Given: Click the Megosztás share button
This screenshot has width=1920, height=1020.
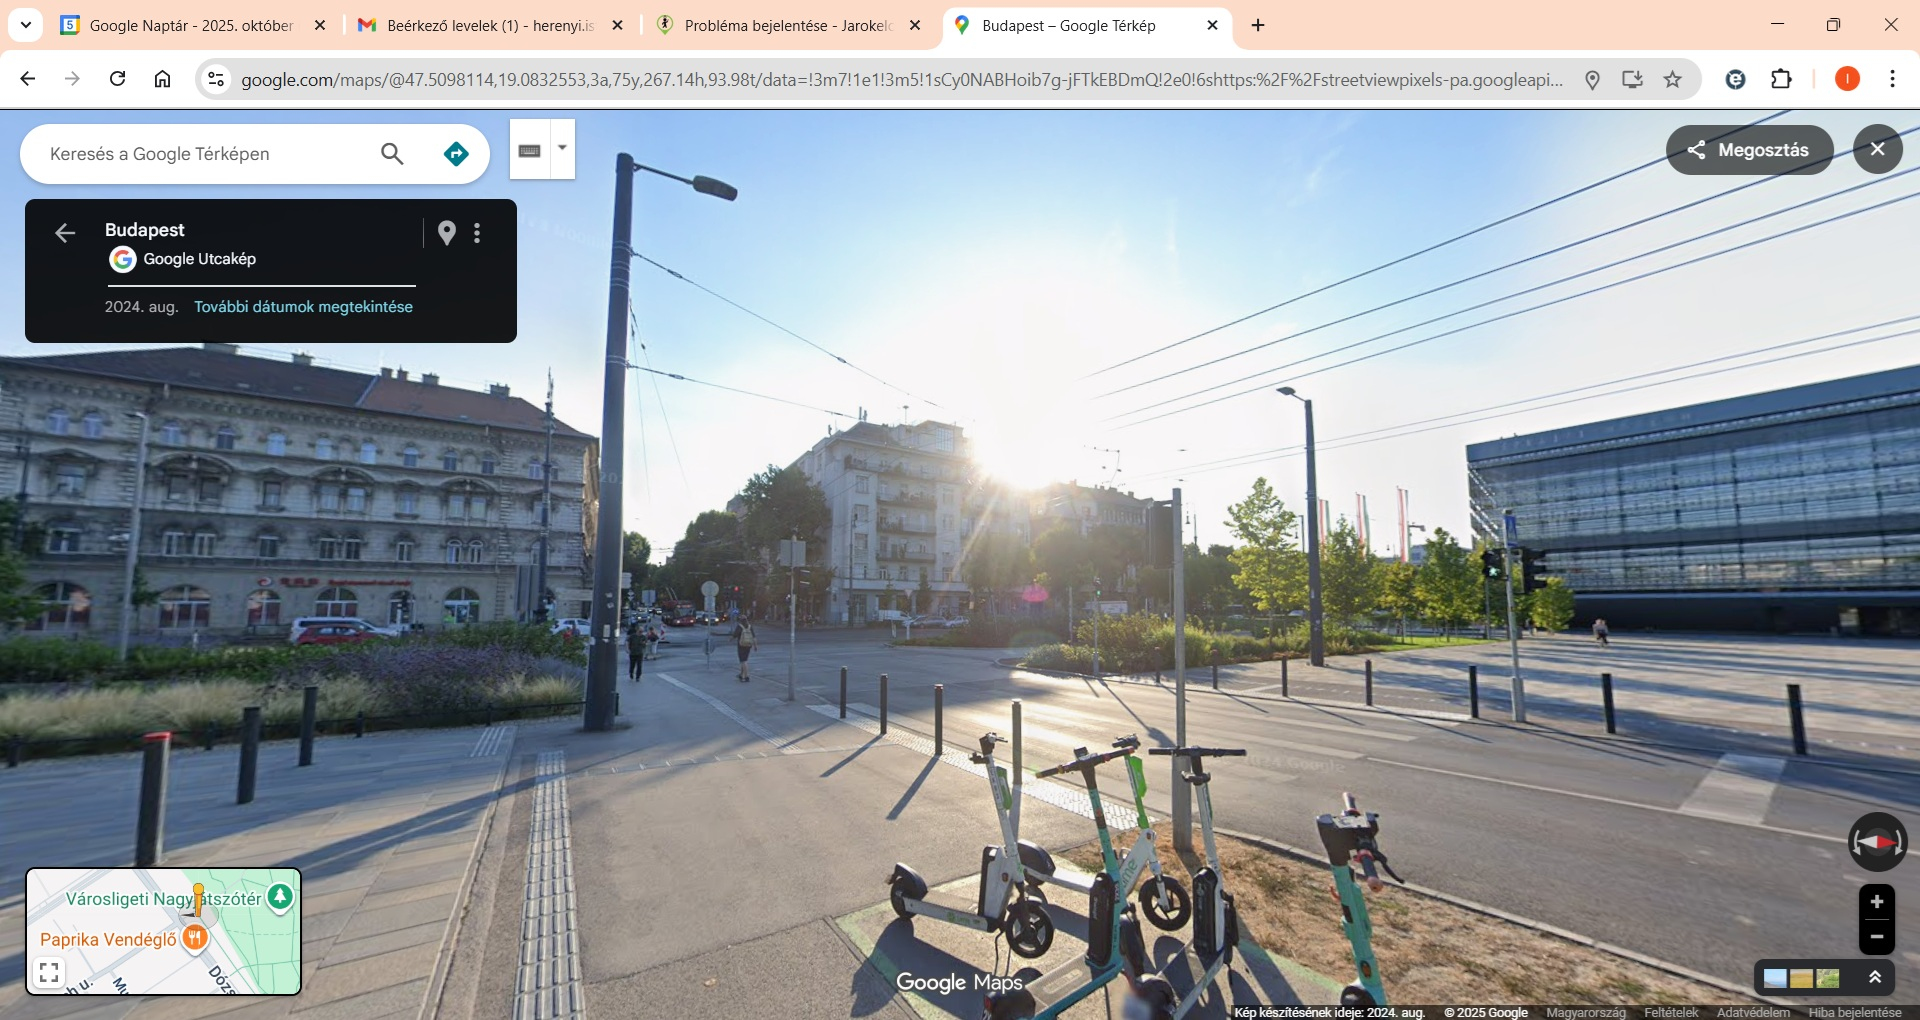Looking at the screenshot, I should [1749, 150].
